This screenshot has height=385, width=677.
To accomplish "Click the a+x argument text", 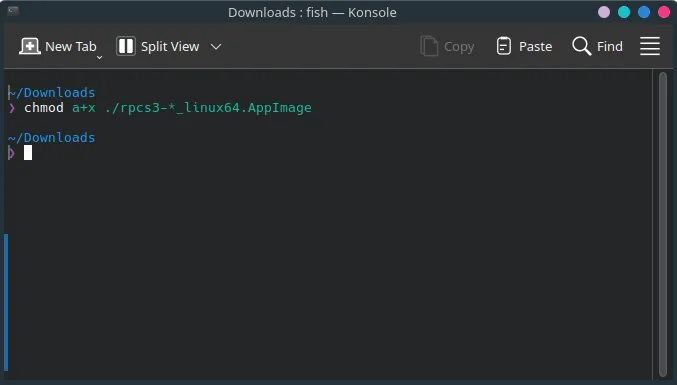I will (84, 107).
